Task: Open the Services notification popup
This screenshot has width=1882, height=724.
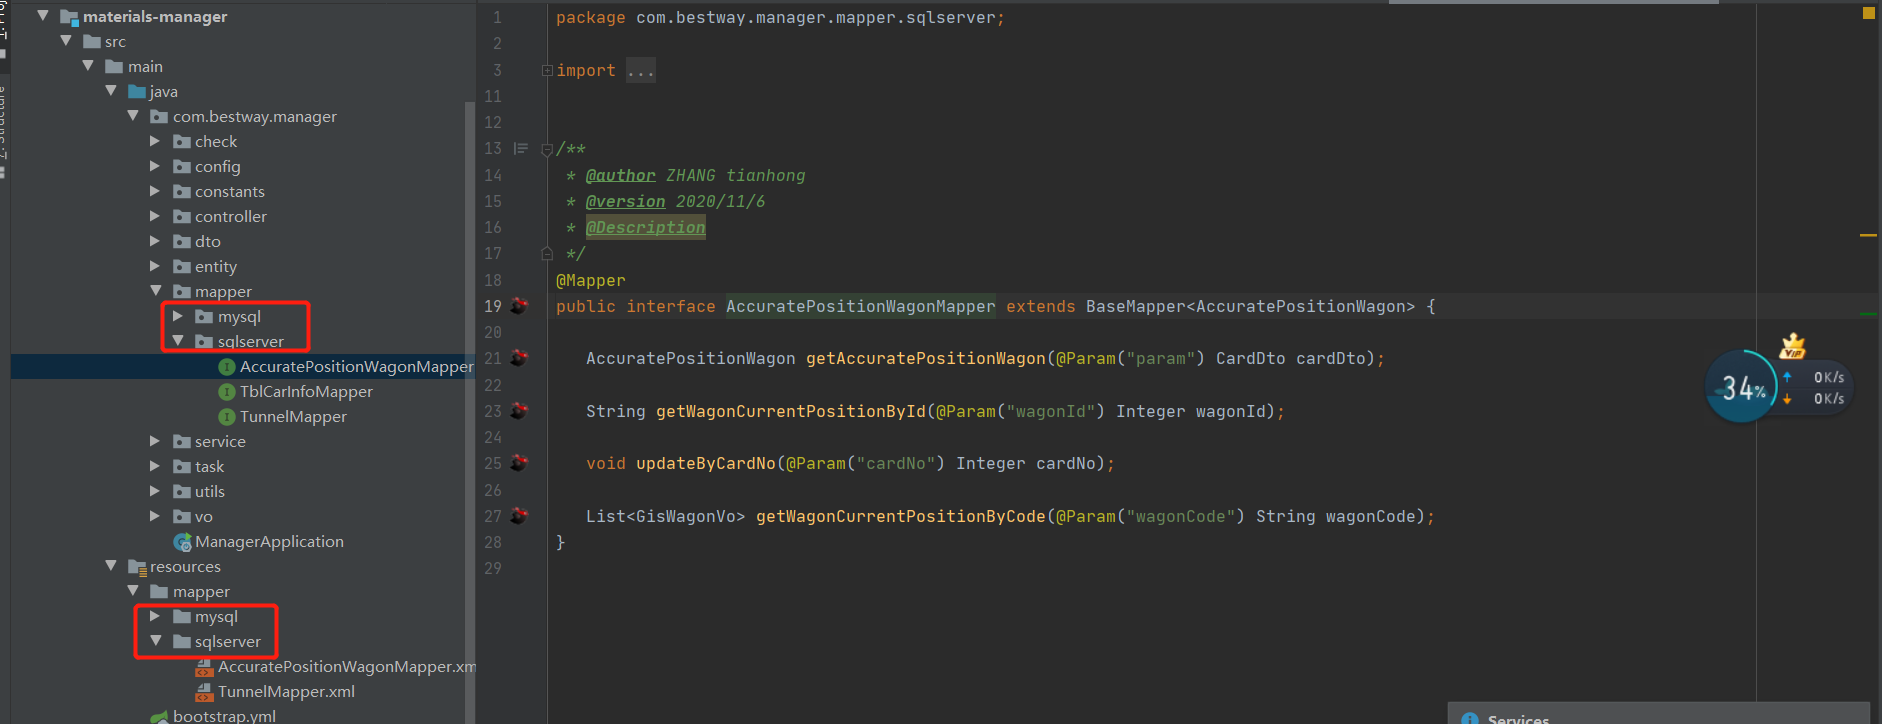Action: pyautogui.click(x=1658, y=714)
